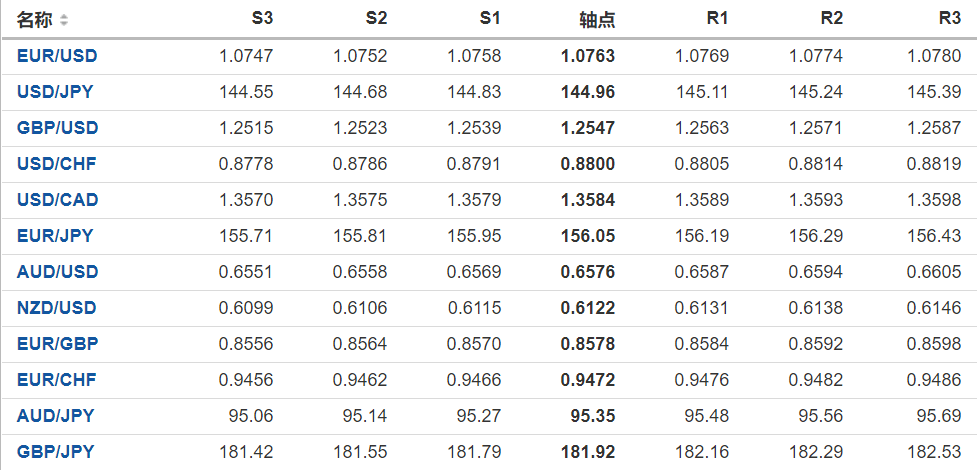The image size is (977, 470).
Task: Open the GBP/USD currency pair link
Action: point(57,128)
